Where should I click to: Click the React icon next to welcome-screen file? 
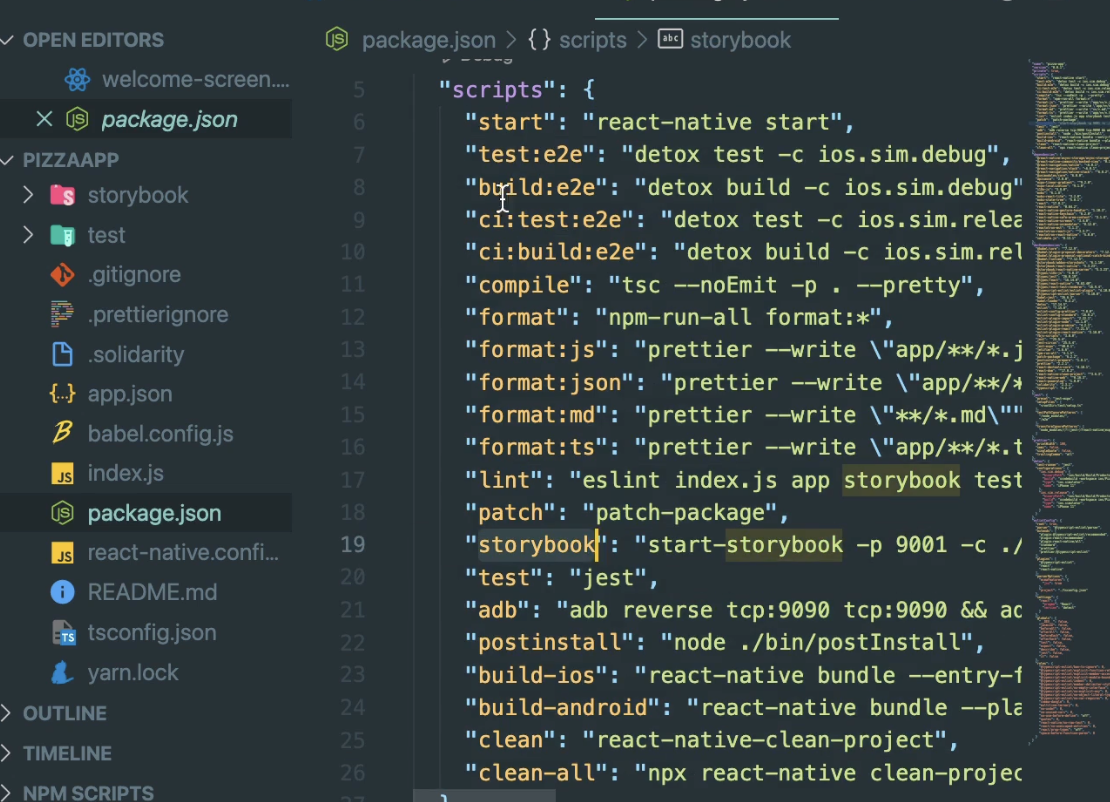tap(77, 79)
